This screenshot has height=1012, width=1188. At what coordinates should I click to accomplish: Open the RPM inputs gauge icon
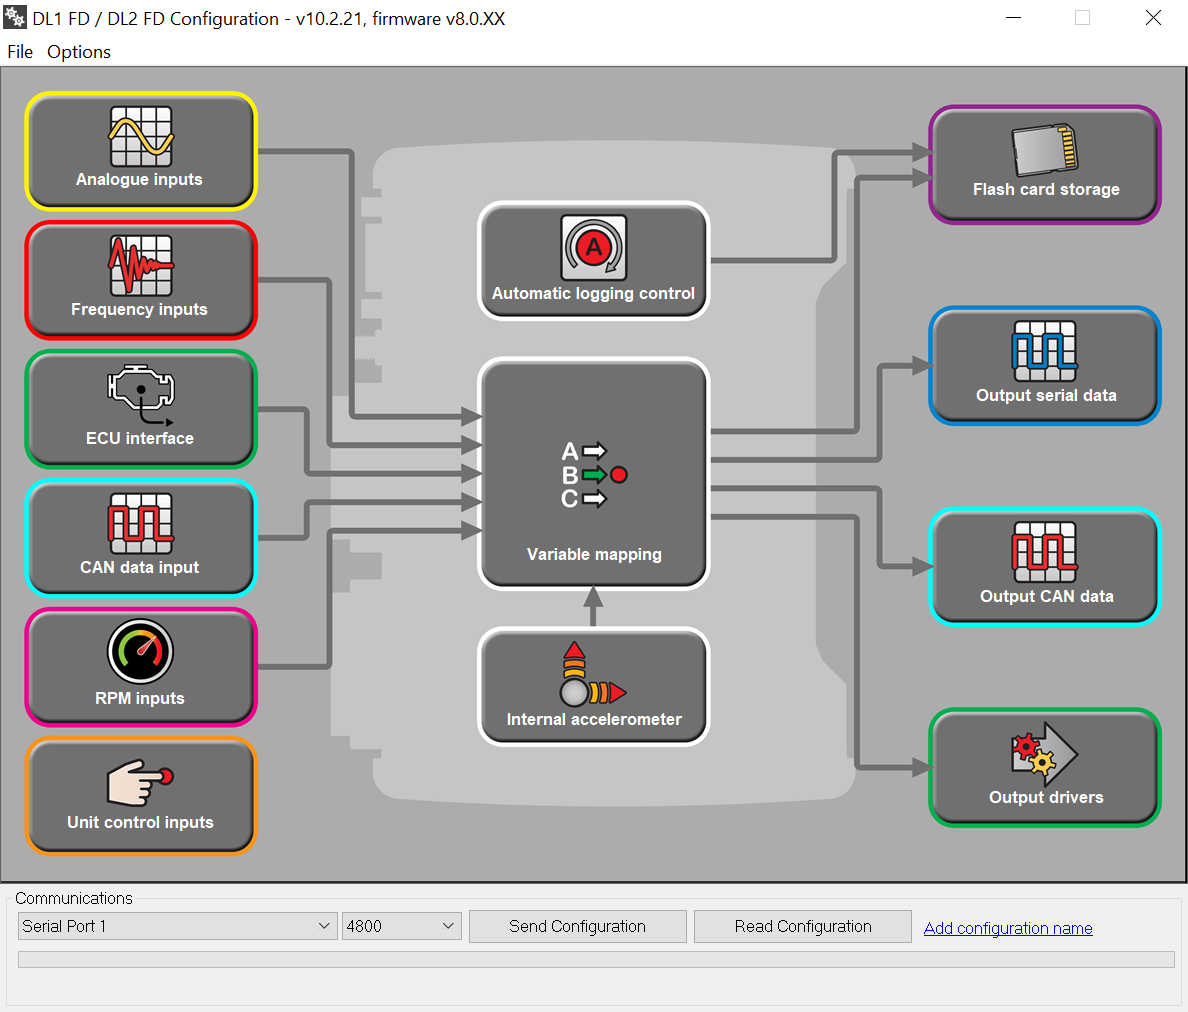(140, 652)
